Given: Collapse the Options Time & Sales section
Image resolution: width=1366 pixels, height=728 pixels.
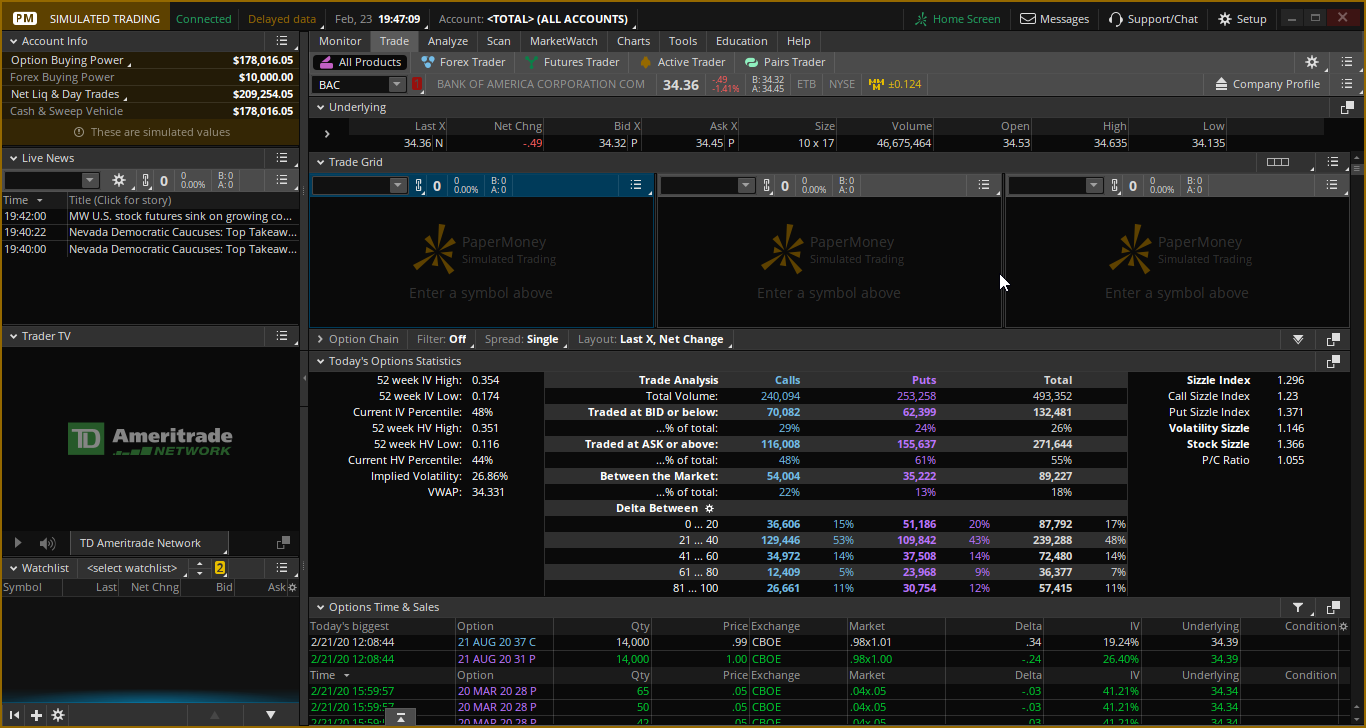Looking at the screenshot, I should click(x=320, y=607).
